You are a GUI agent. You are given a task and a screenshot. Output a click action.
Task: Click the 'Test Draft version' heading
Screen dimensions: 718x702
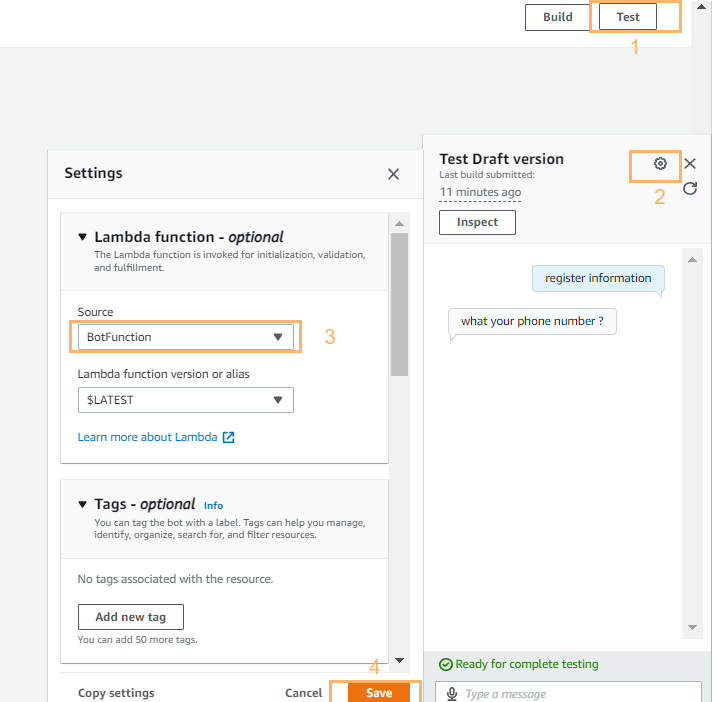point(501,159)
